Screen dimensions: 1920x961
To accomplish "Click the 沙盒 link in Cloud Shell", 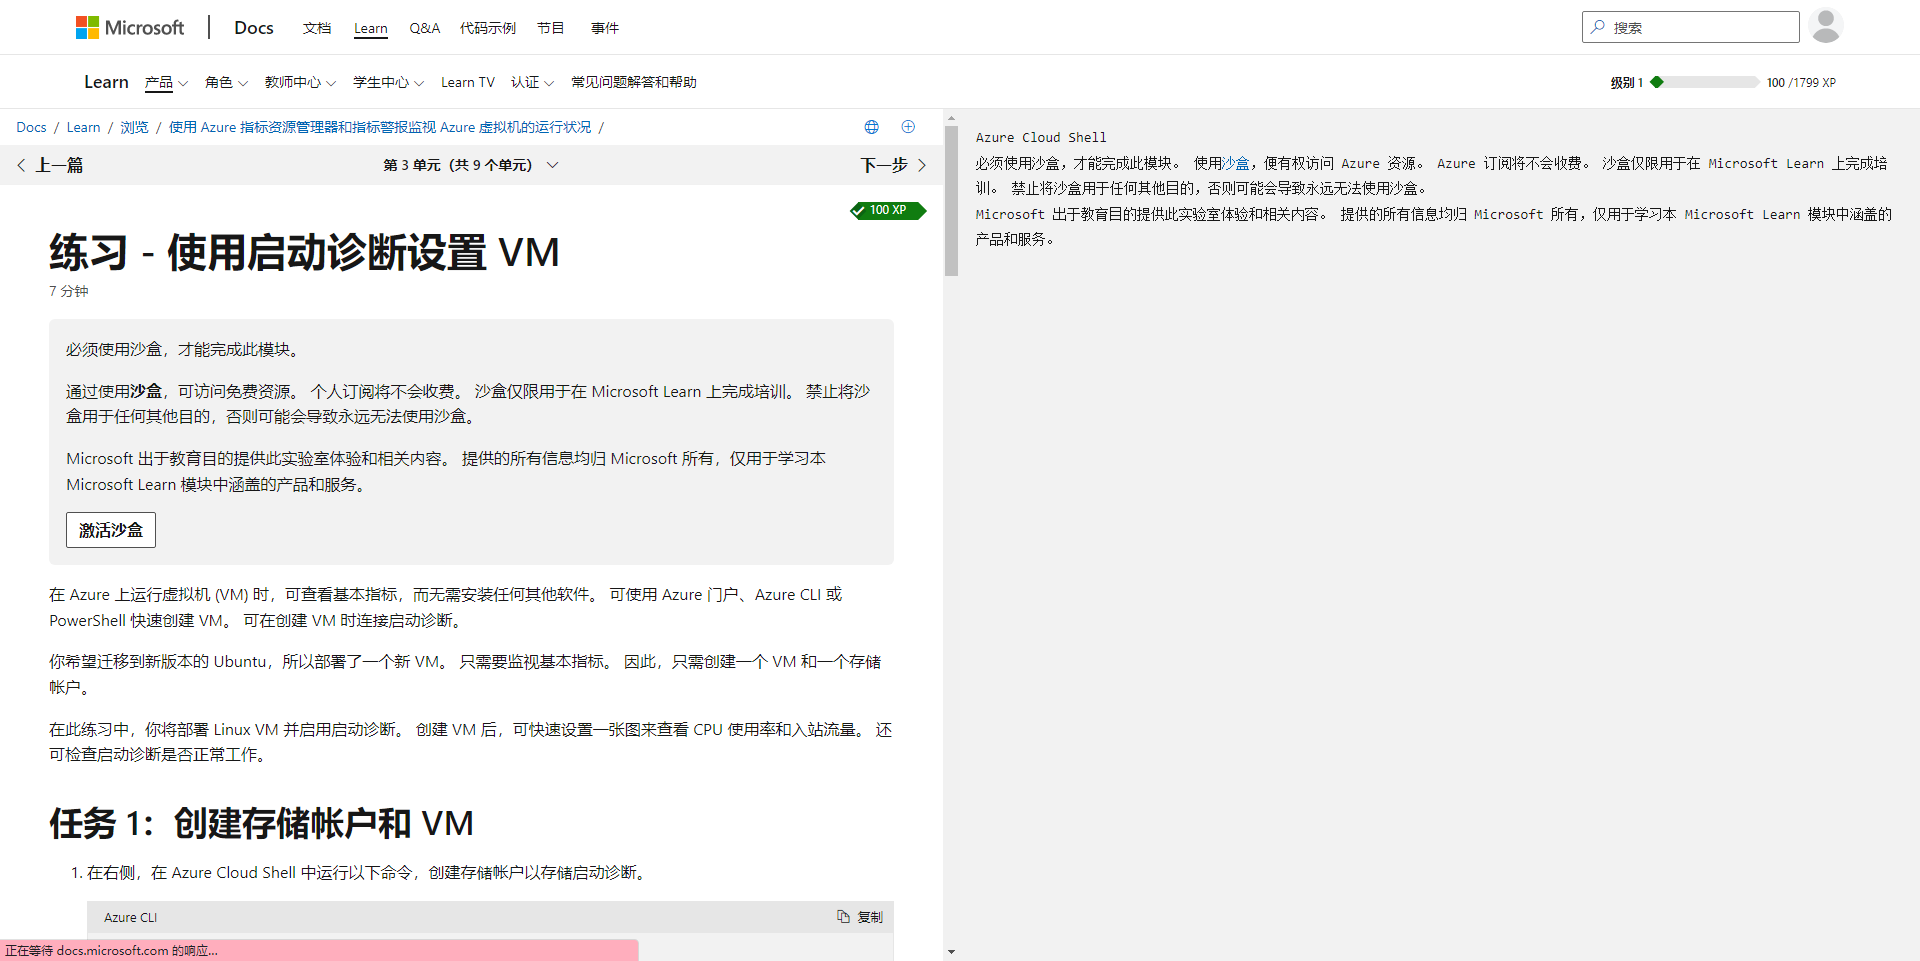I will click(1236, 163).
